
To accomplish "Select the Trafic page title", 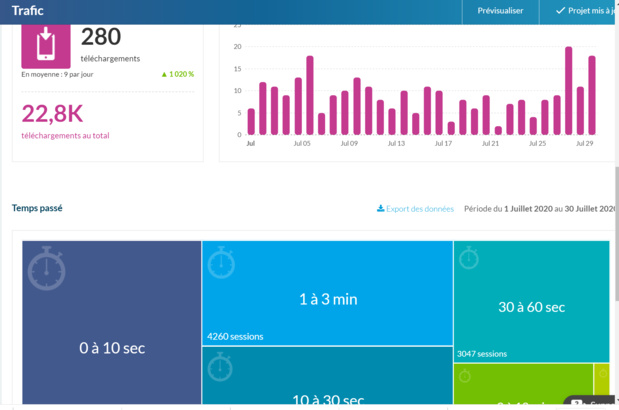I will (x=32, y=11).
